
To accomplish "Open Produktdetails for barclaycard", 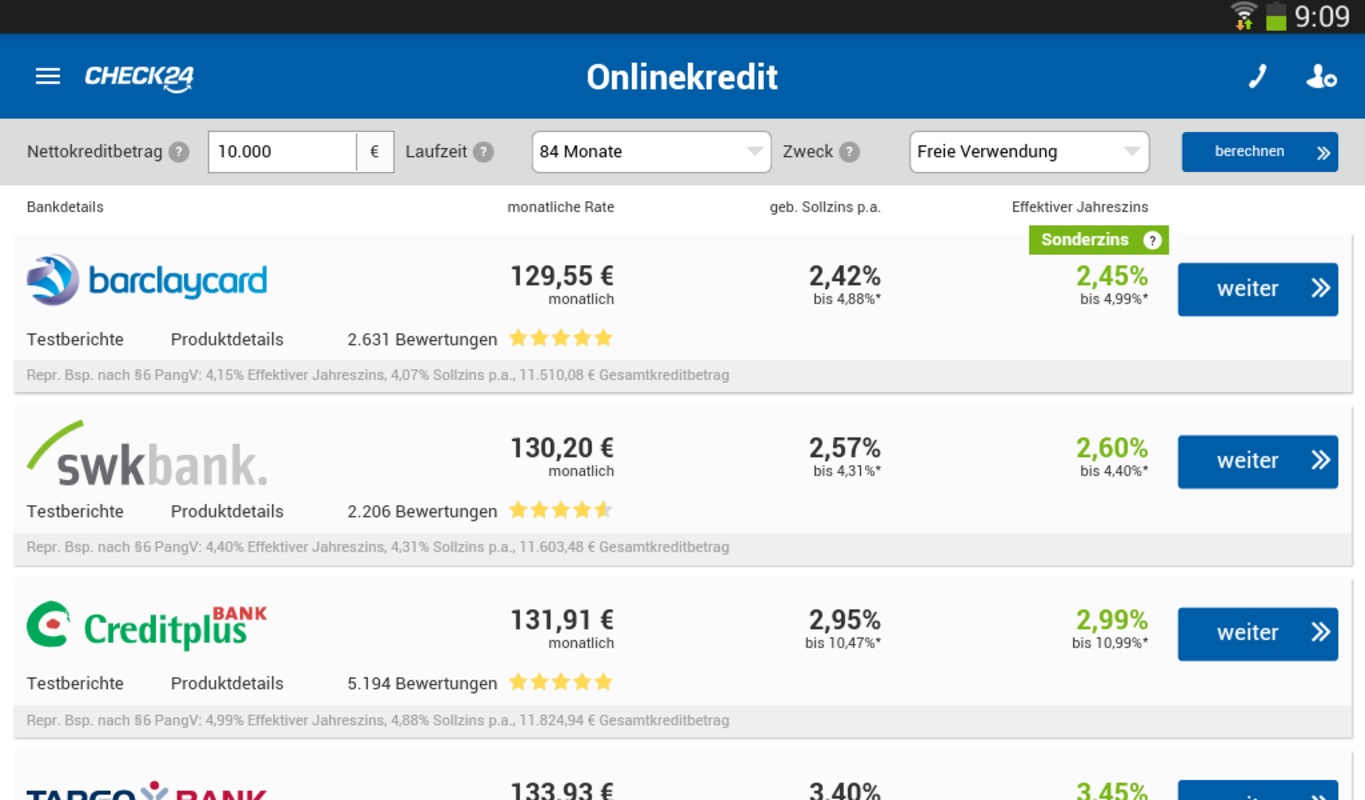I will [227, 339].
